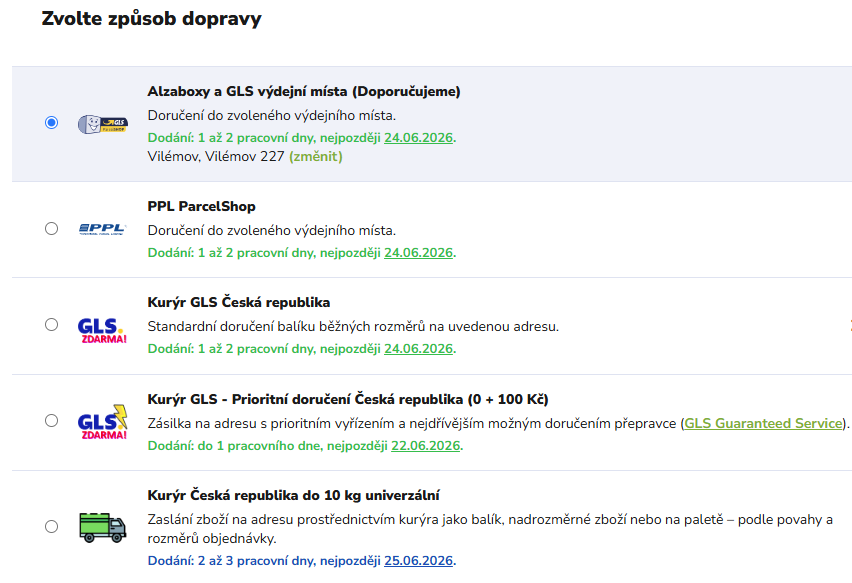Select the Alzaboxy a GLS výdejní místa radio button

[x=52, y=122]
